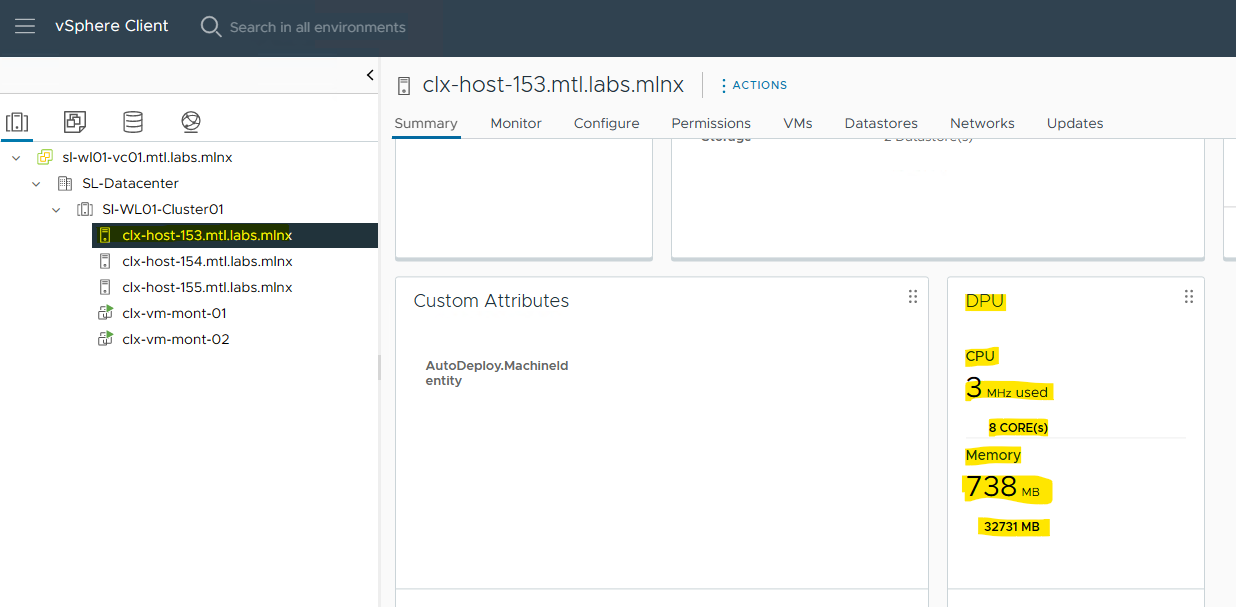Click the clx-host-153.mtl.labs.mlnx page title
The height and width of the screenshot is (607, 1236).
pyautogui.click(x=553, y=85)
